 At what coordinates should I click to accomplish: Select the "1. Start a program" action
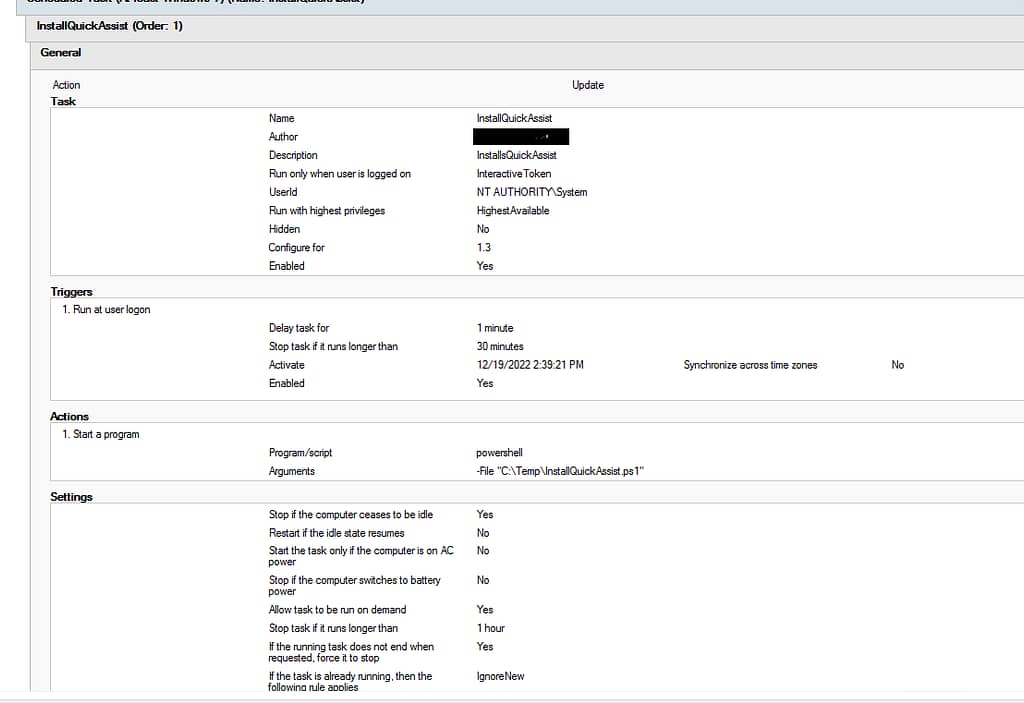click(101, 434)
